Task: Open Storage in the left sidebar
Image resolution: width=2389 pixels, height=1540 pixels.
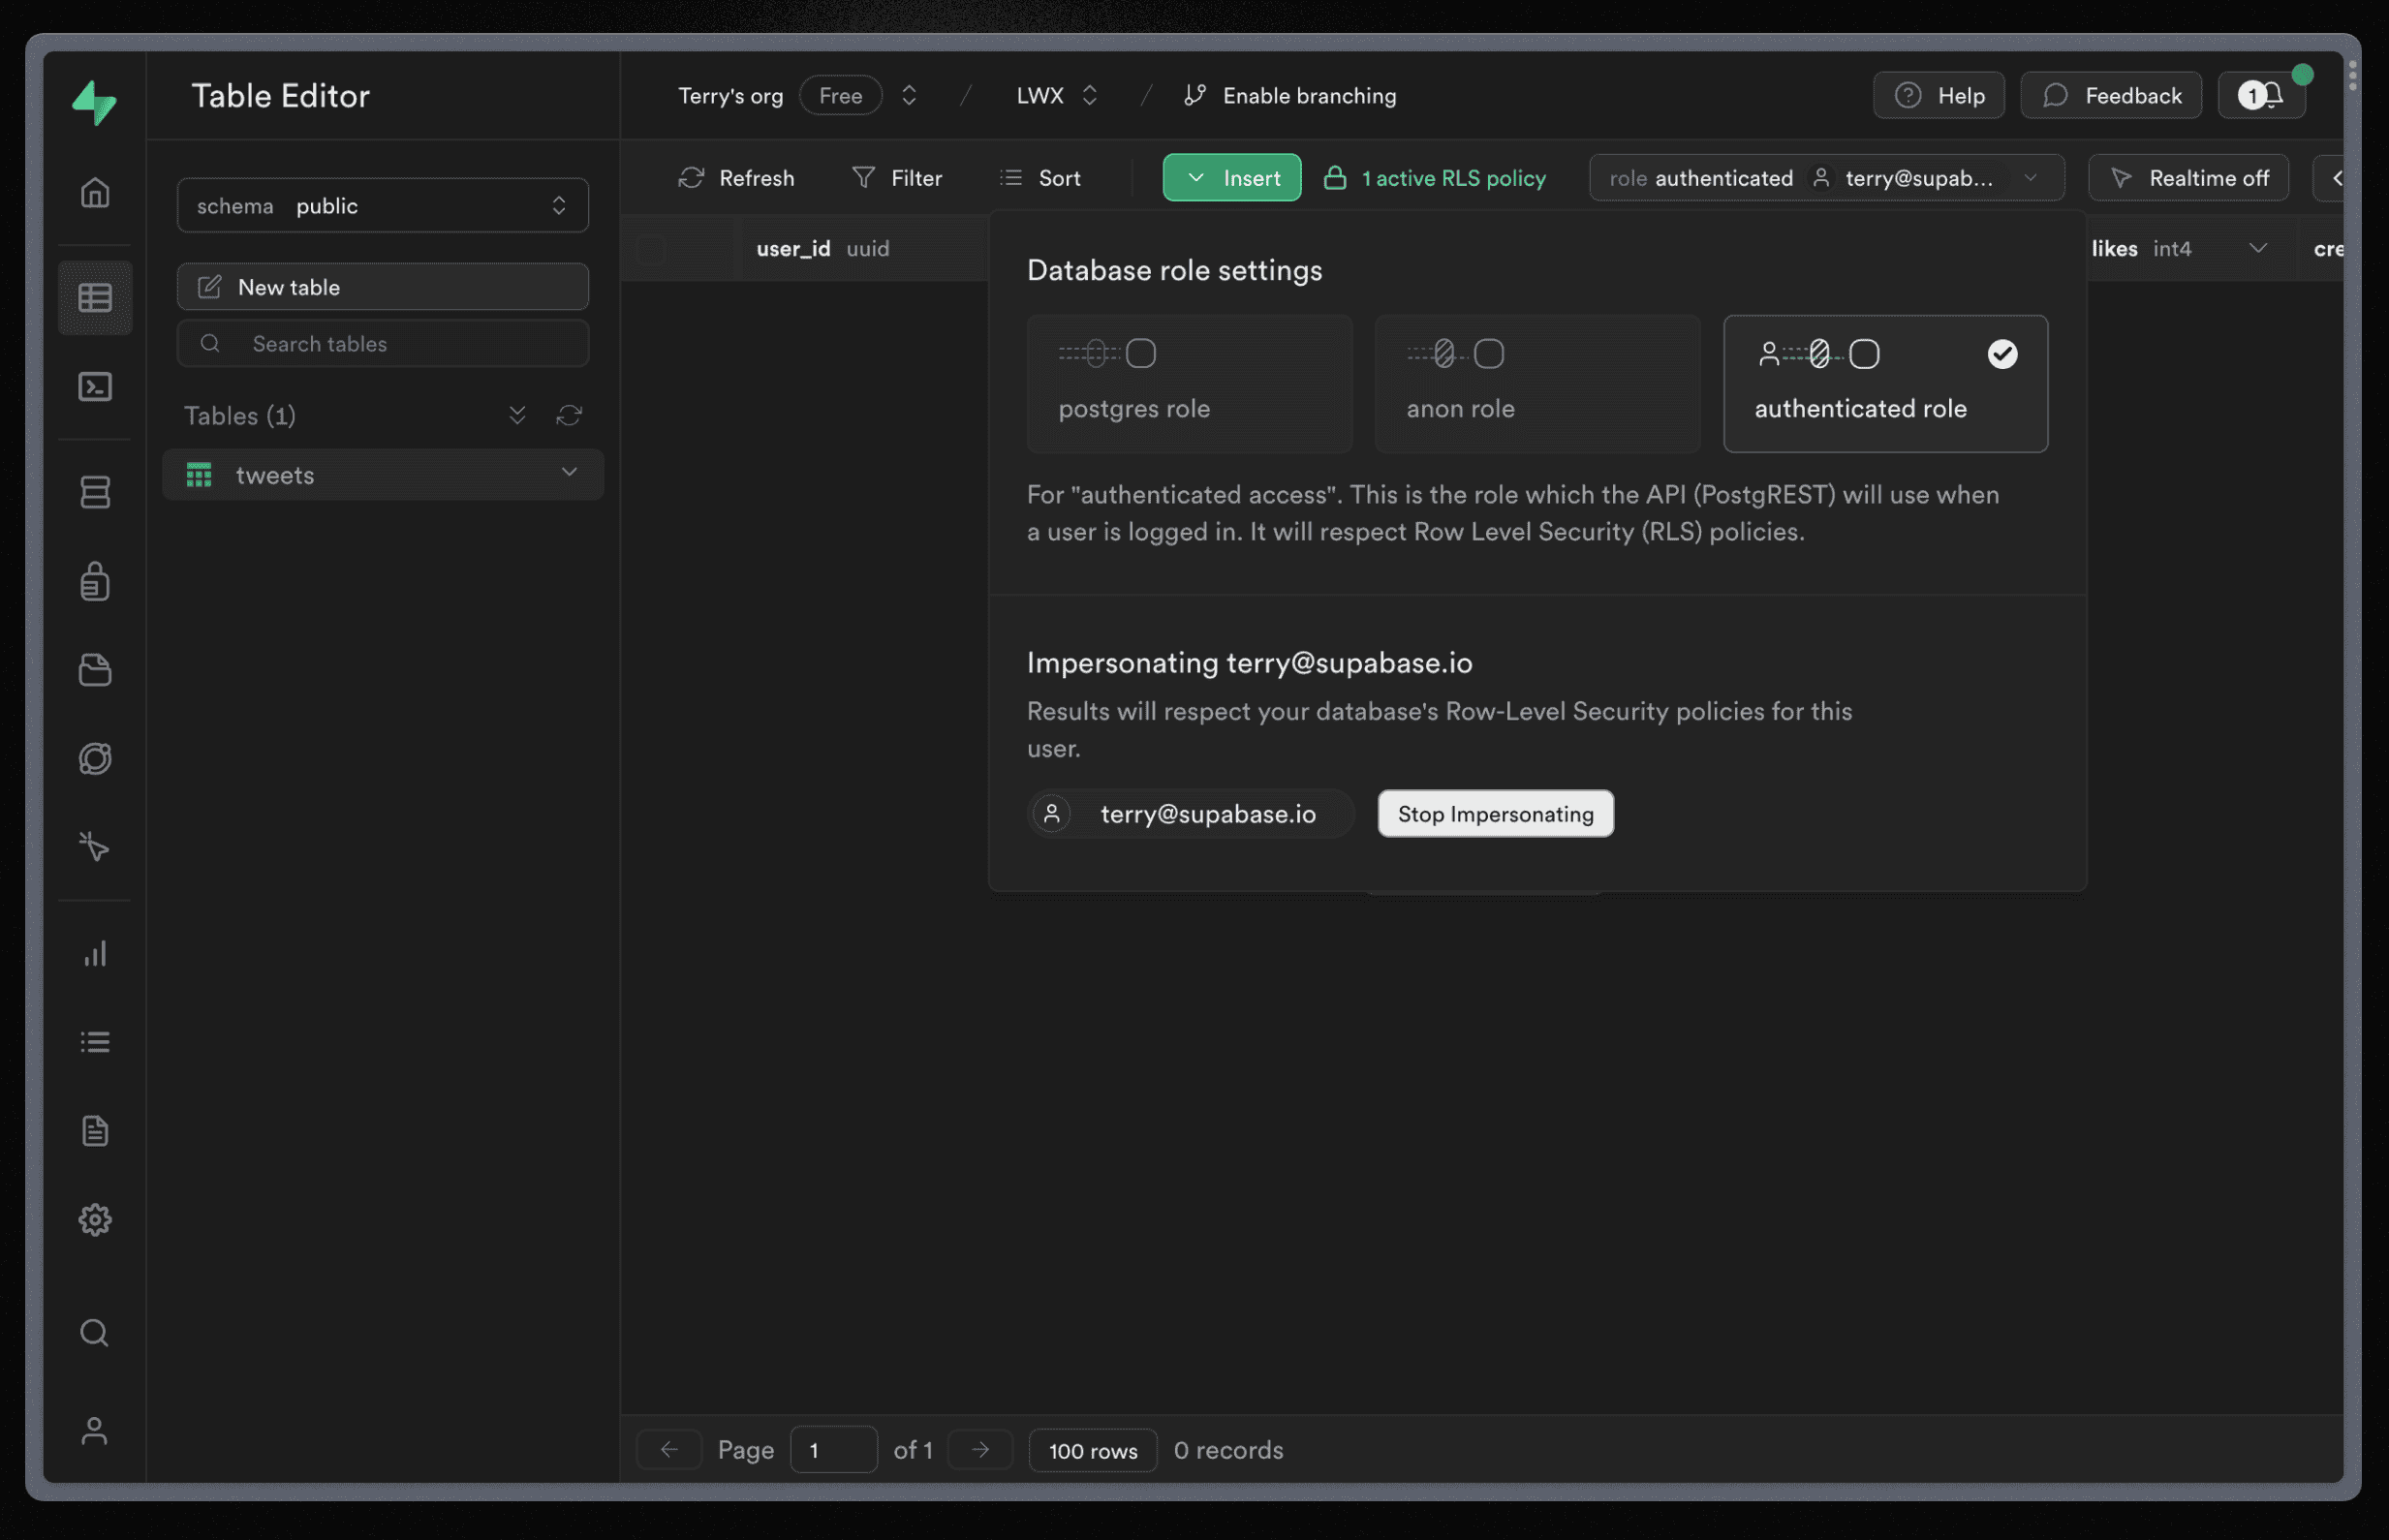Action: 95,670
